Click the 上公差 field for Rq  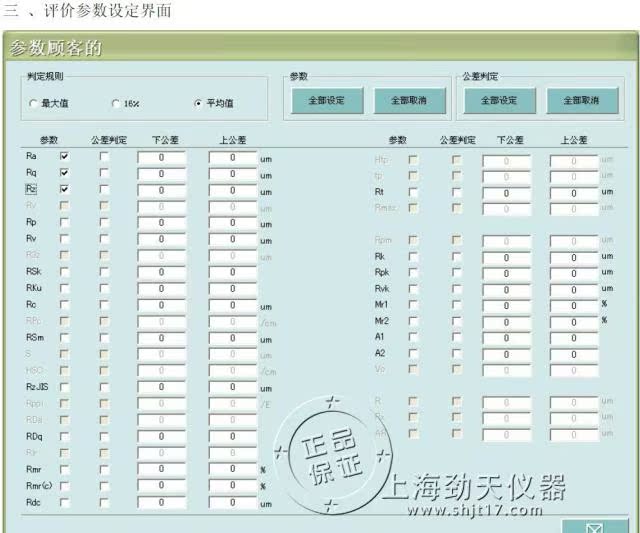(231, 173)
